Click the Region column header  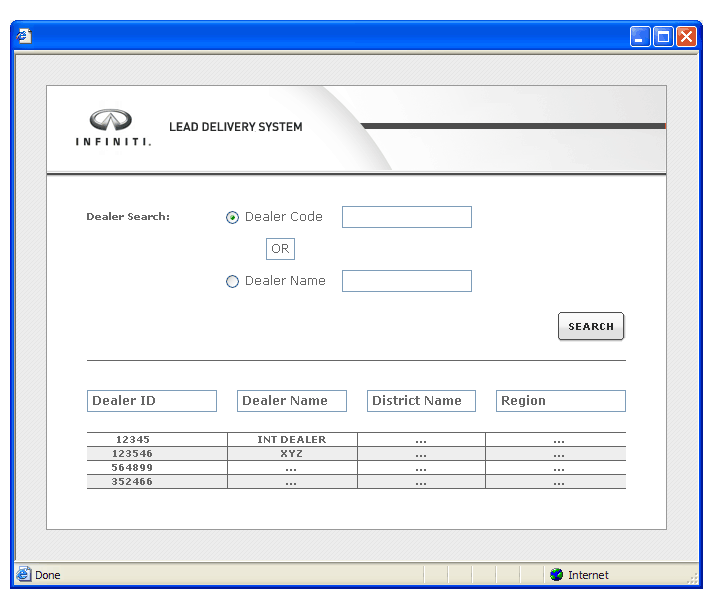tap(561, 401)
